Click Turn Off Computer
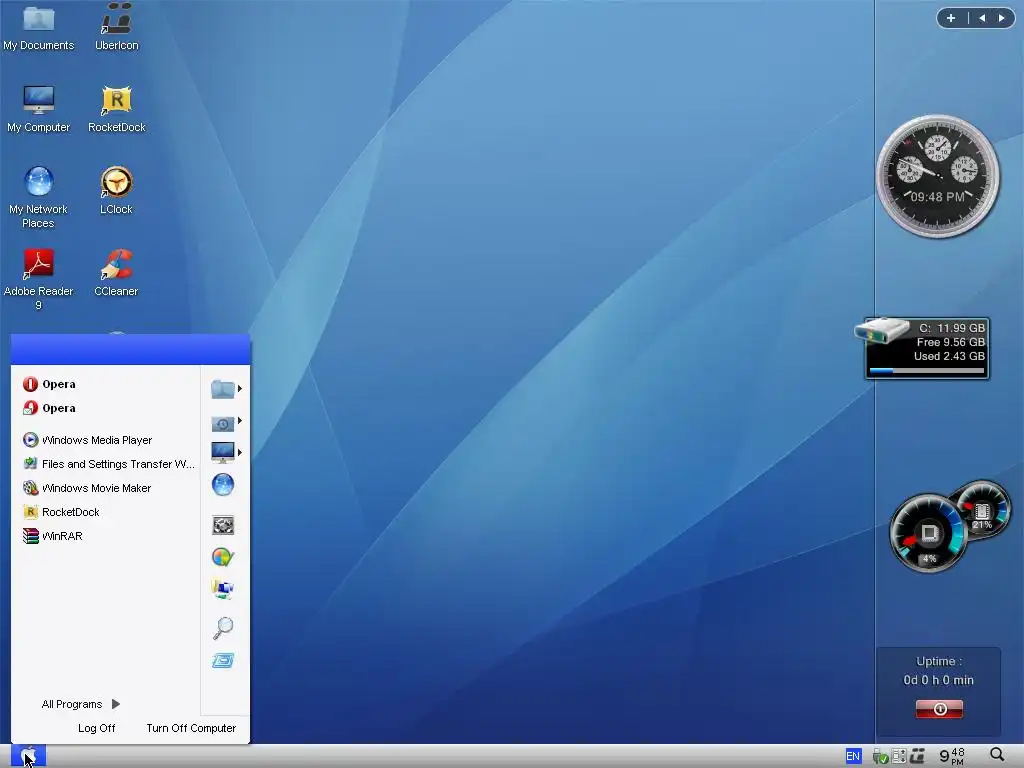 tap(191, 728)
